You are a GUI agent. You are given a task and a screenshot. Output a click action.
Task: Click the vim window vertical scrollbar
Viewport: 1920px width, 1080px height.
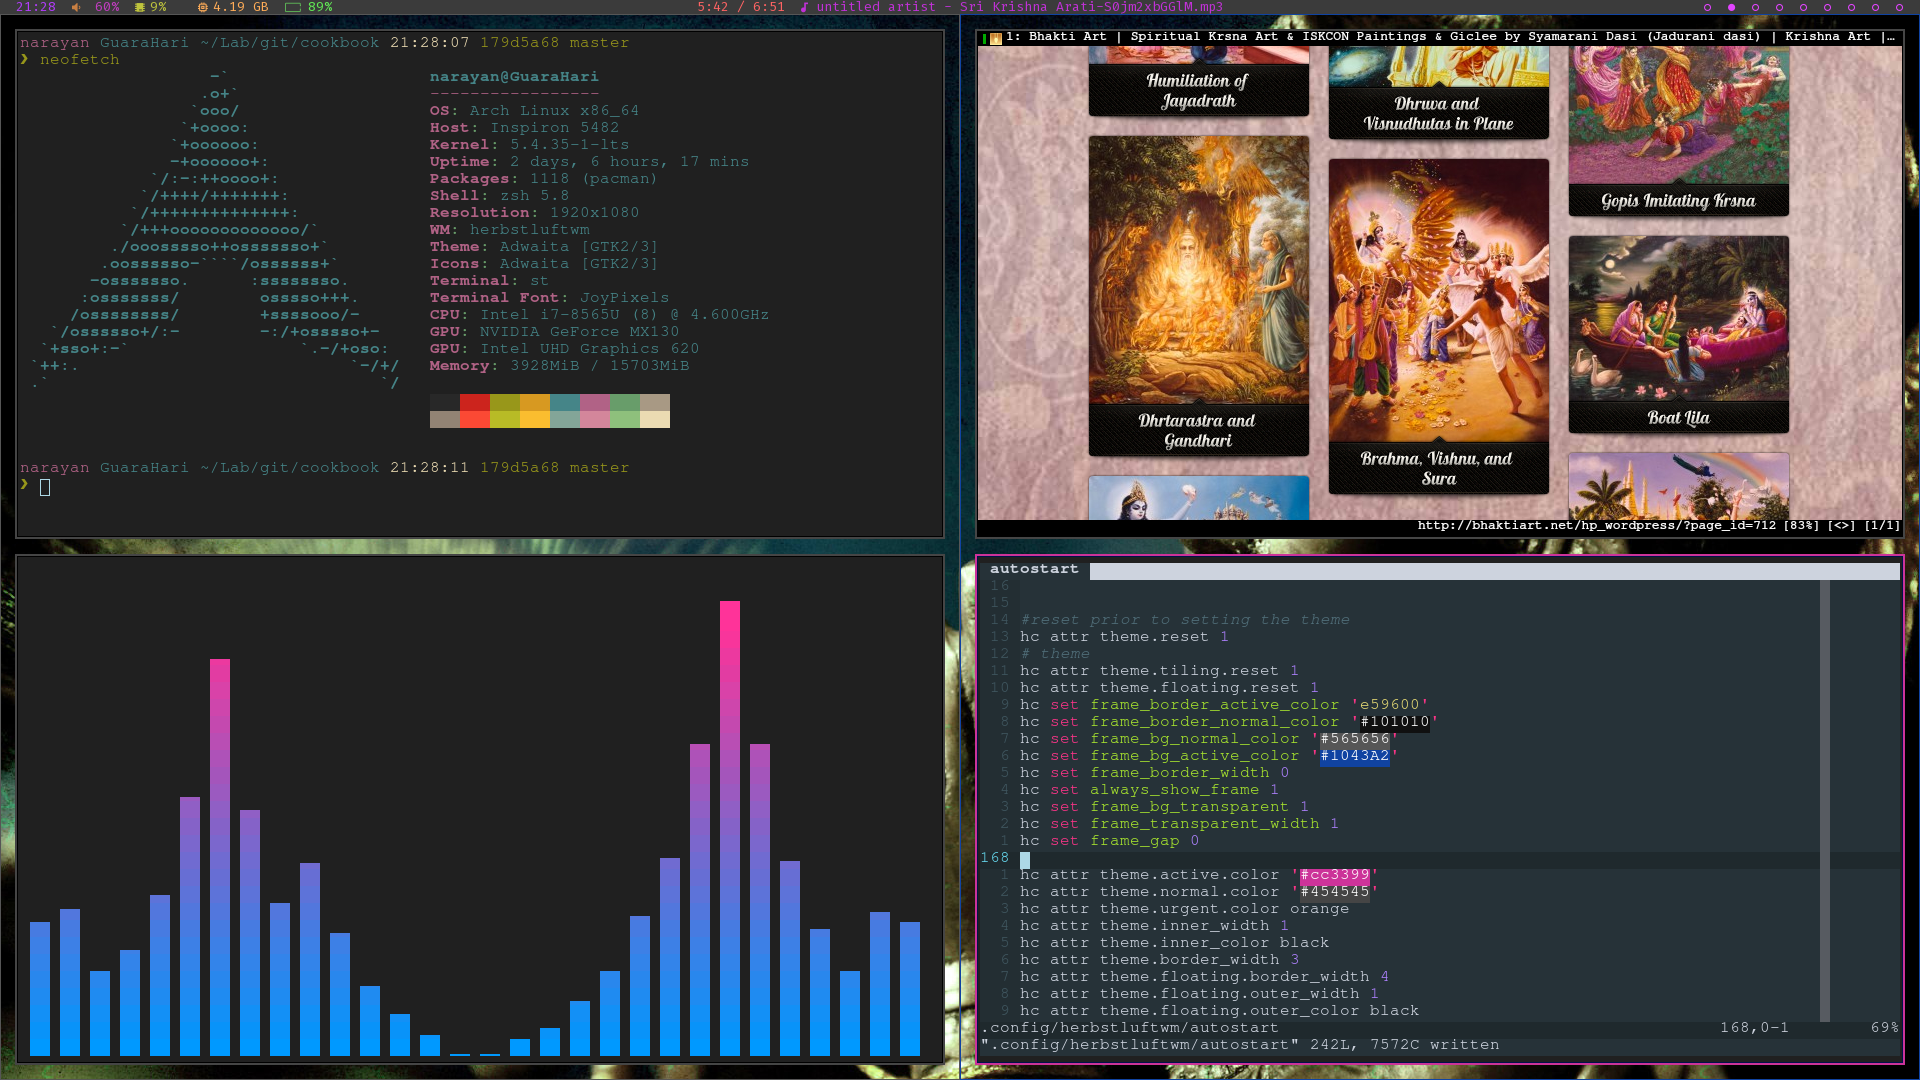[1825, 800]
